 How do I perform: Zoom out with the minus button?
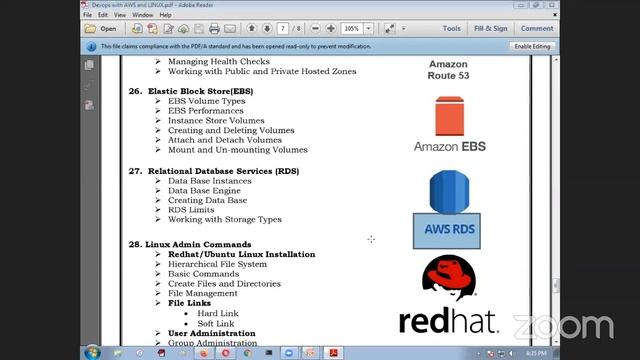click(315, 29)
